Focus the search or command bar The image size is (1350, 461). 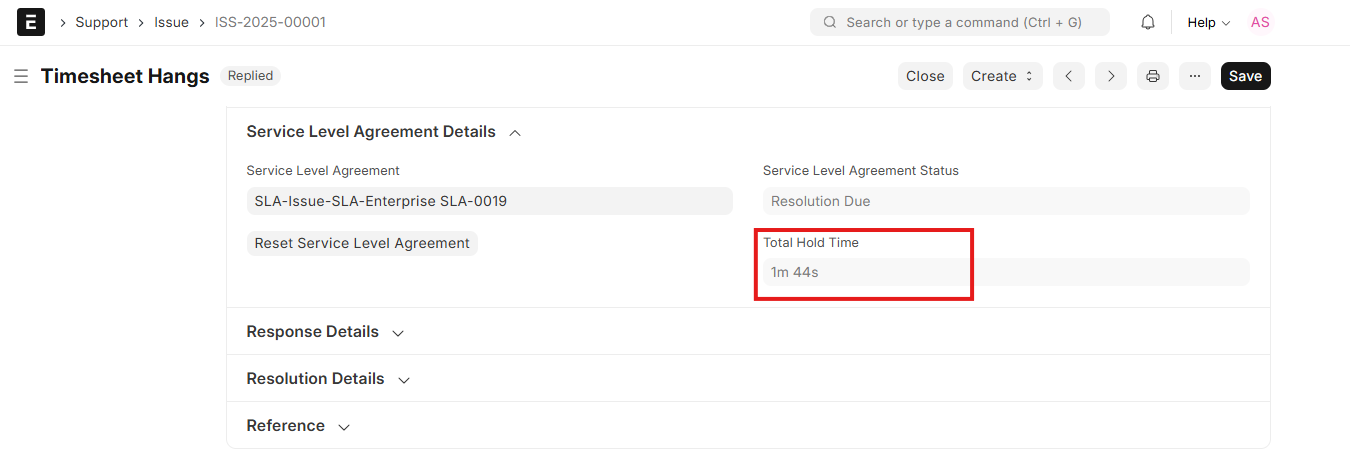960,22
